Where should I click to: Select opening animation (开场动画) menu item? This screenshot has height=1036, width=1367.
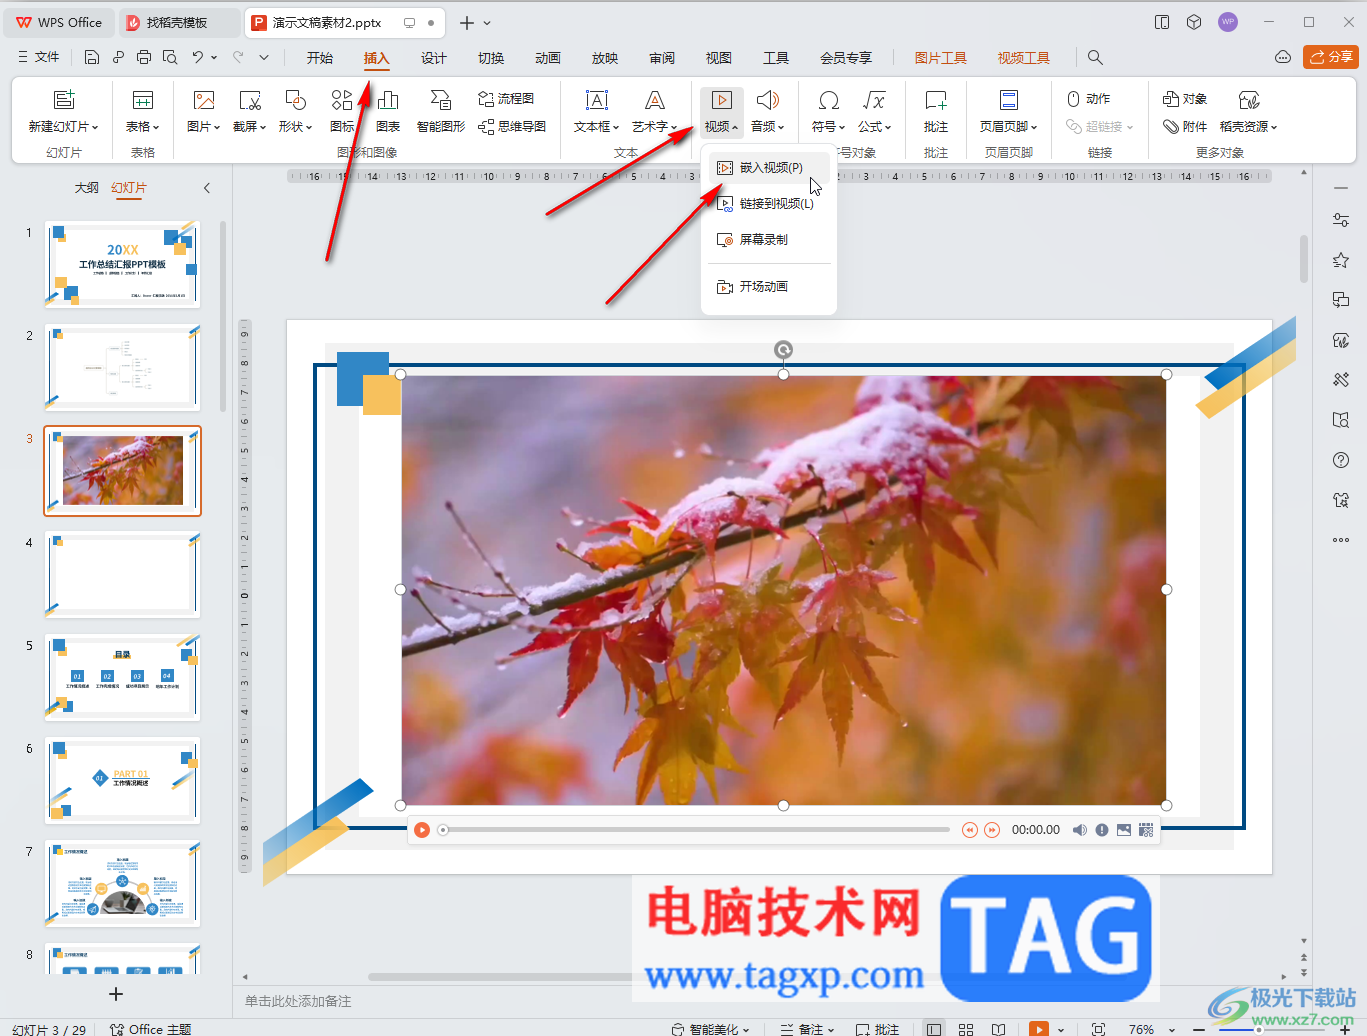point(769,287)
